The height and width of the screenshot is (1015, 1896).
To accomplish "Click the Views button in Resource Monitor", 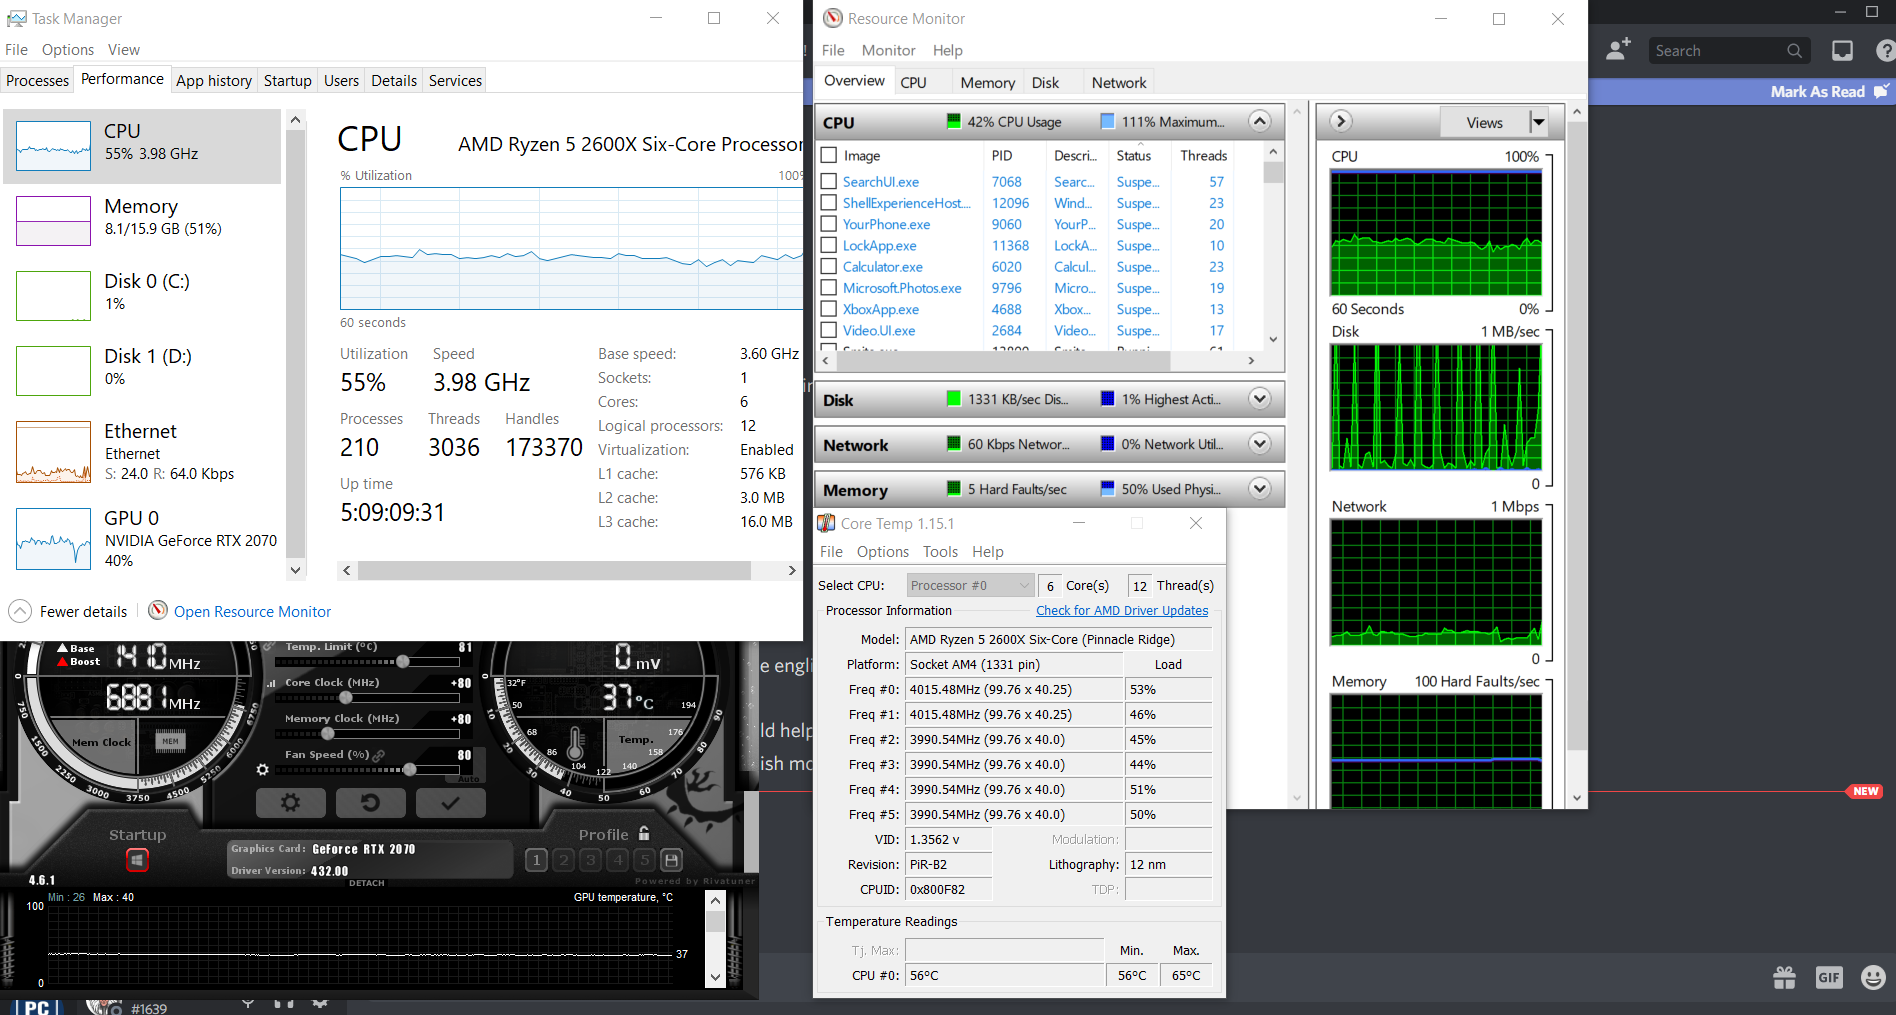I will (x=1485, y=122).
